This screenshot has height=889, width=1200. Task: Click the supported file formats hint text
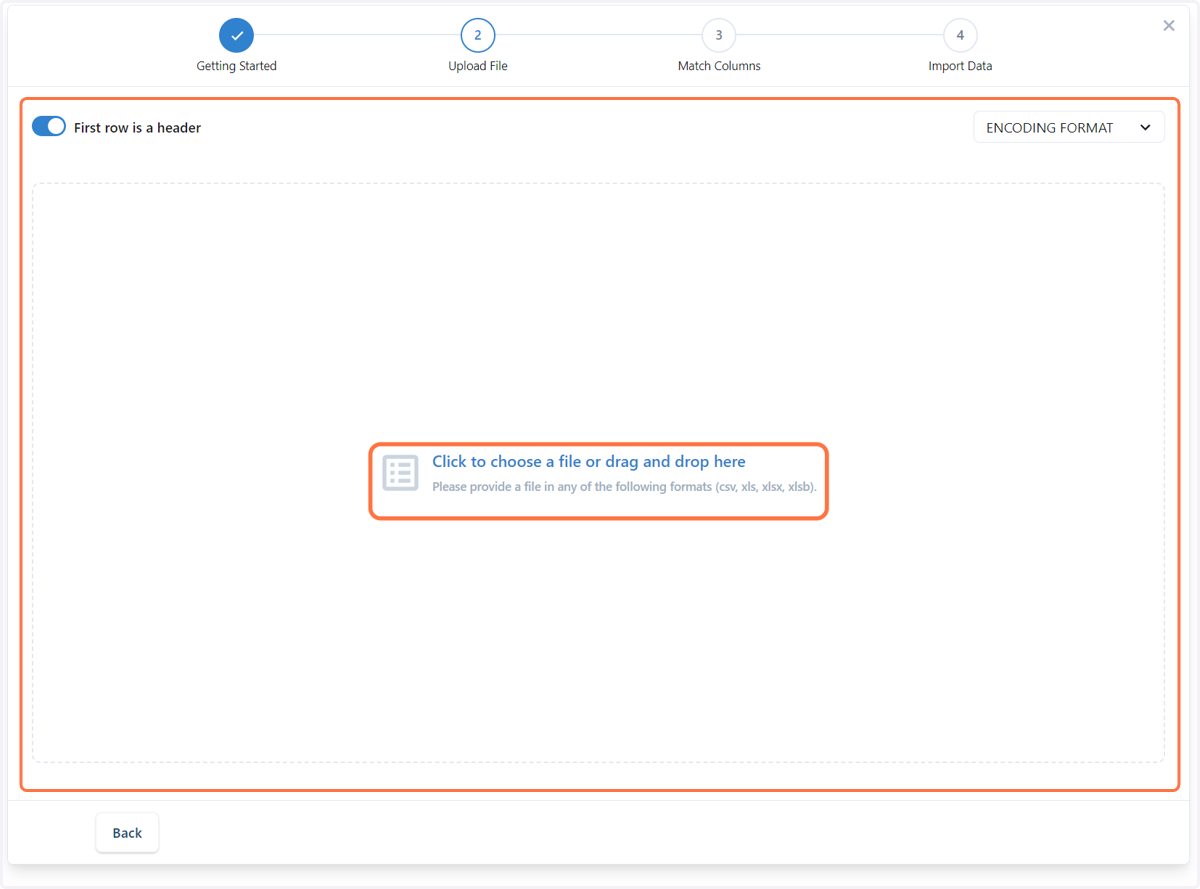click(624, 488)
